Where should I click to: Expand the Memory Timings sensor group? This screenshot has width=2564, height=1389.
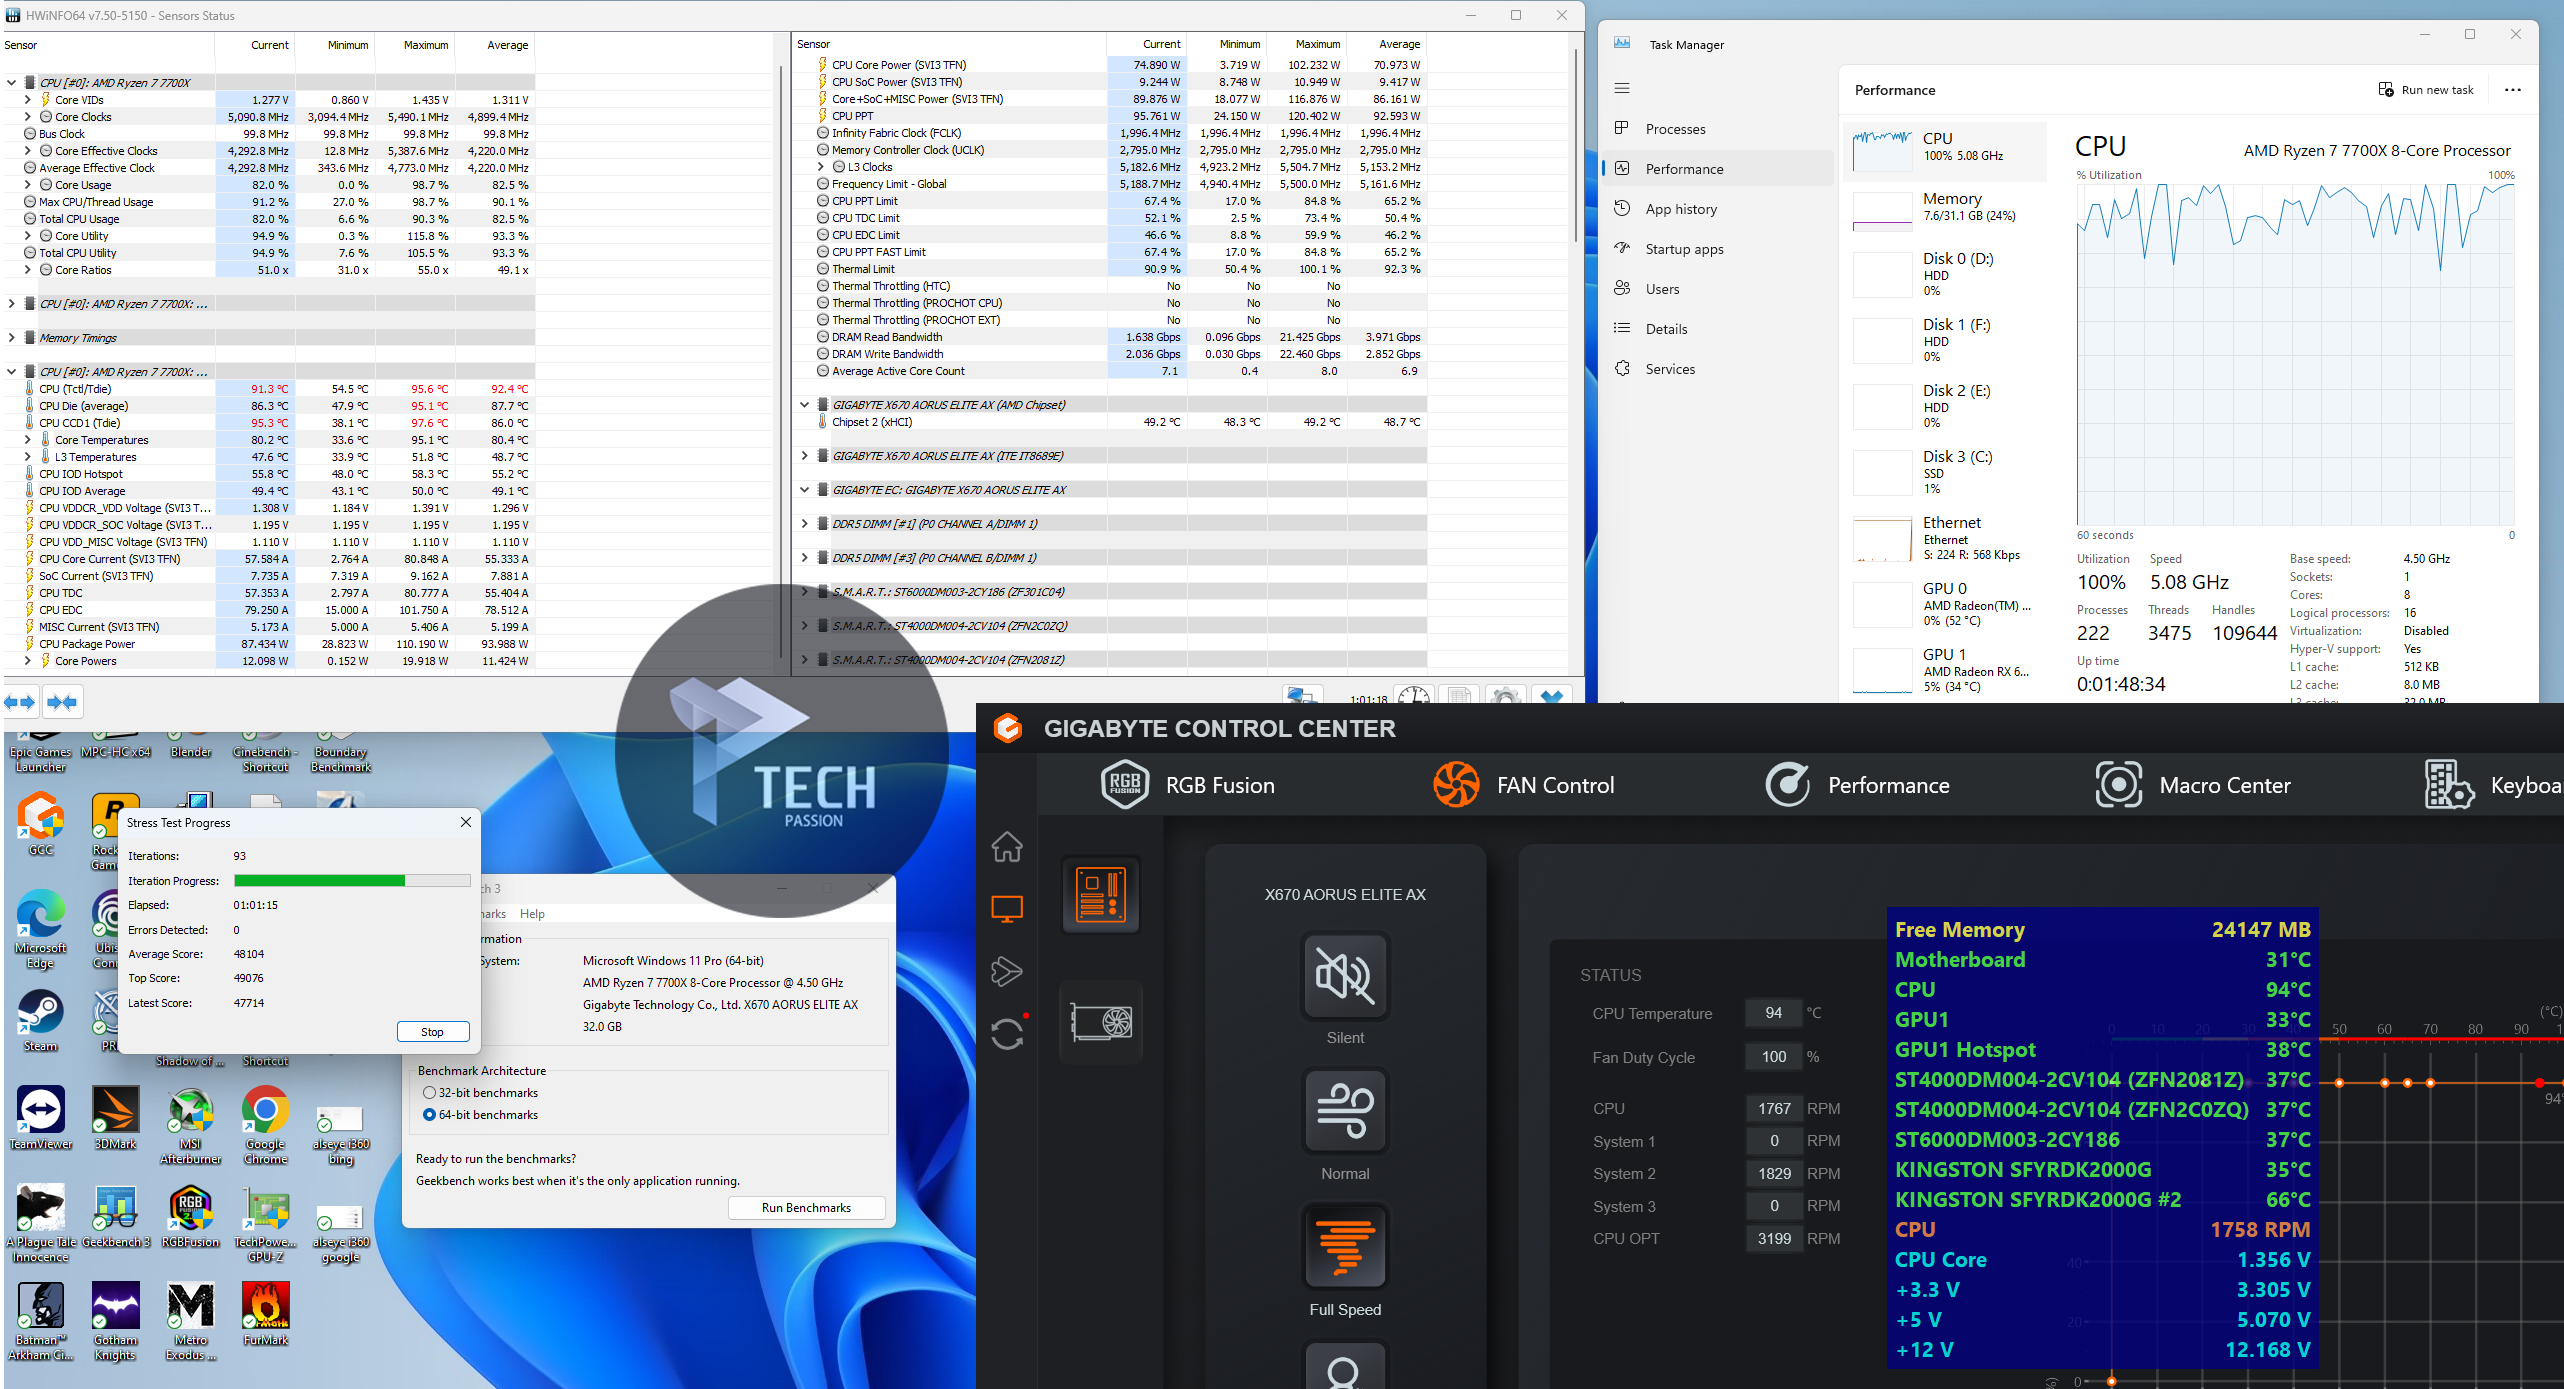(12, 338)
